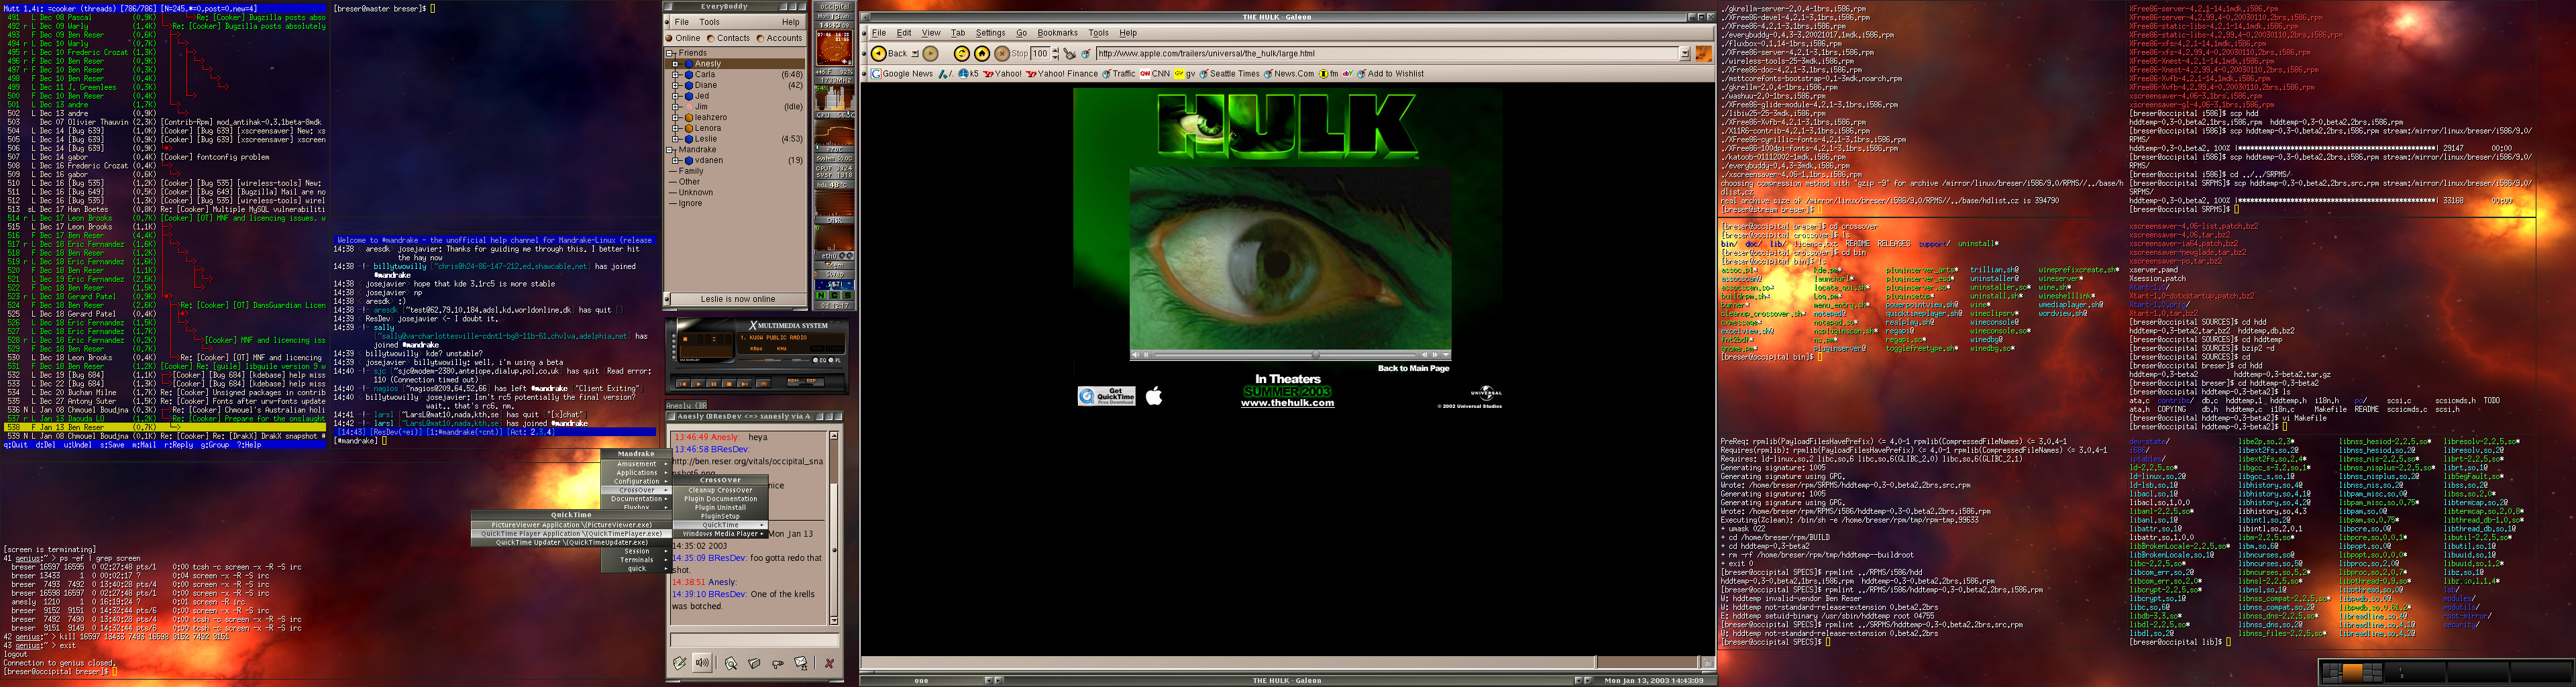Screen dimensions: 2576x687
Task: Click the Back to Main Page link
Action: pos(1413,368)
